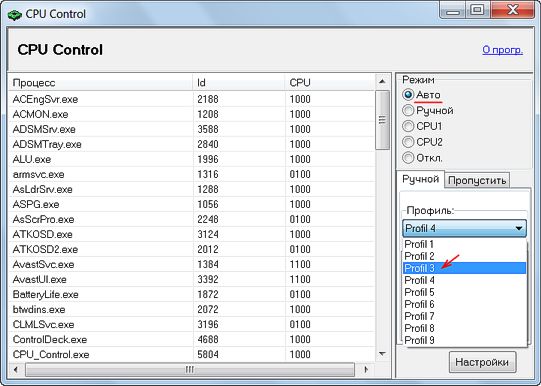
Task: Maximize the CPU Control window
Action: pos(478,10)
